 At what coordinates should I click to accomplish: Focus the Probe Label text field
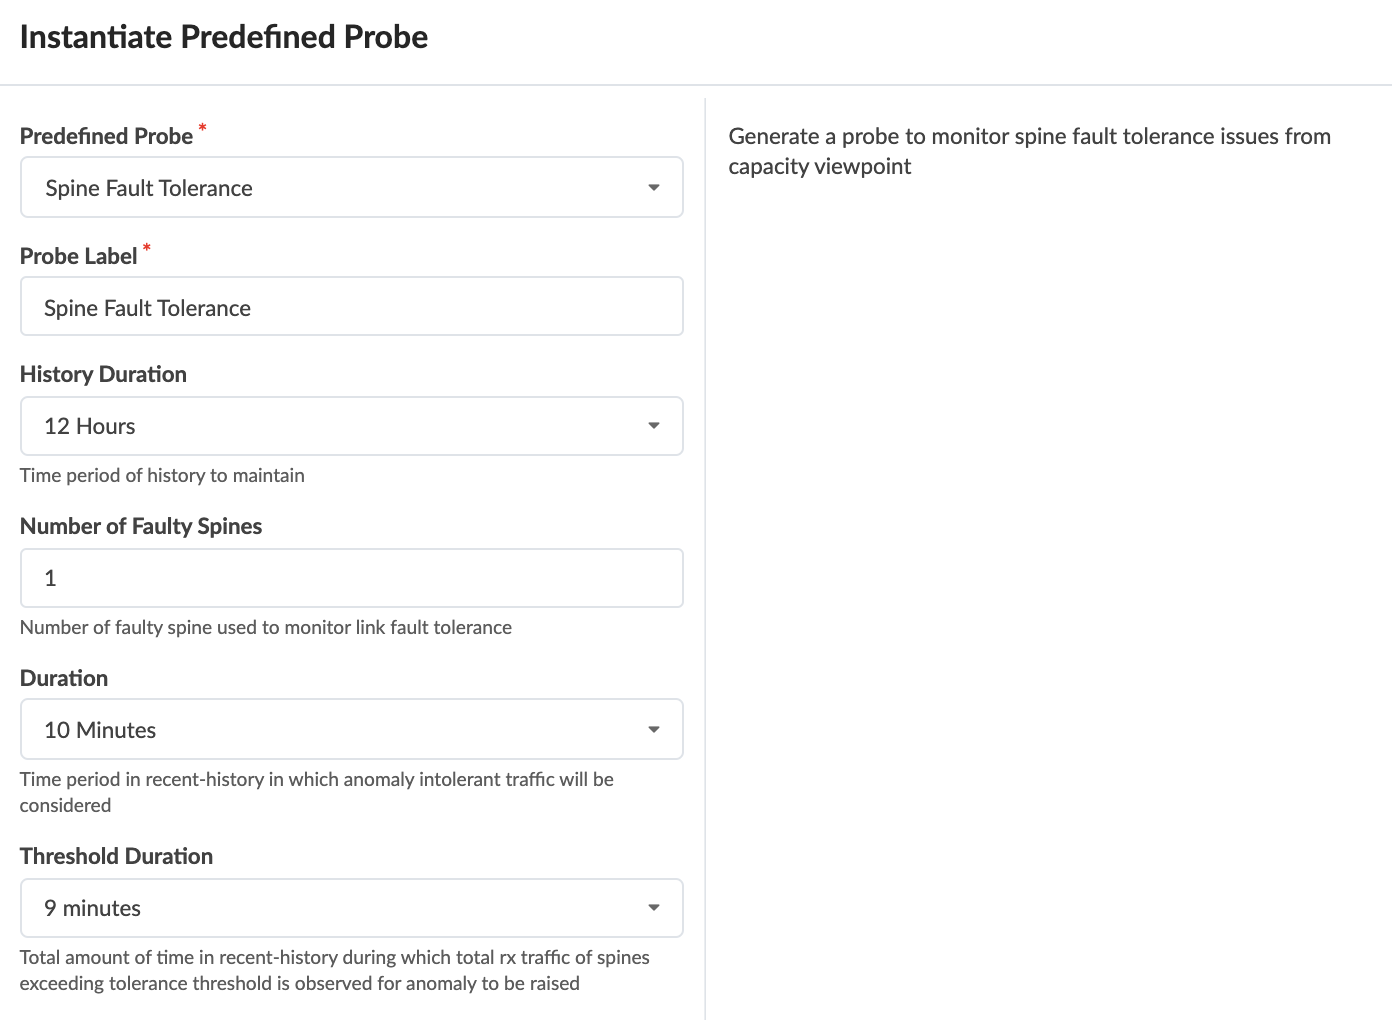click(x=351, y=307)
